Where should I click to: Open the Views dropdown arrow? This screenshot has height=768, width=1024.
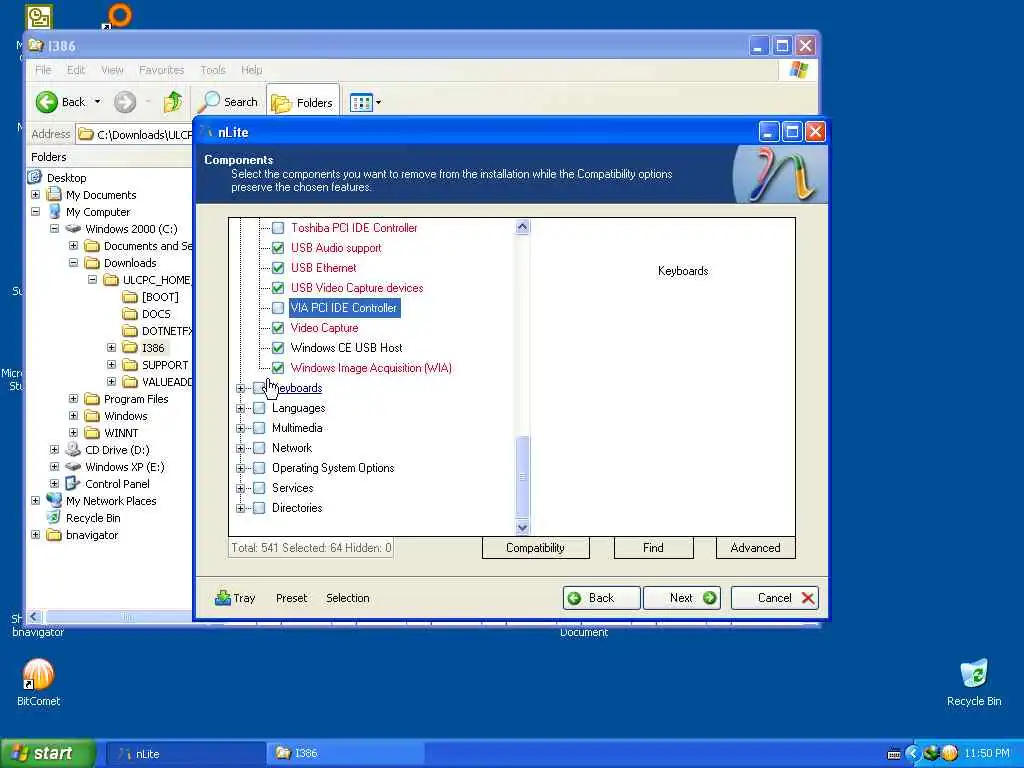[x=378, y=103]
